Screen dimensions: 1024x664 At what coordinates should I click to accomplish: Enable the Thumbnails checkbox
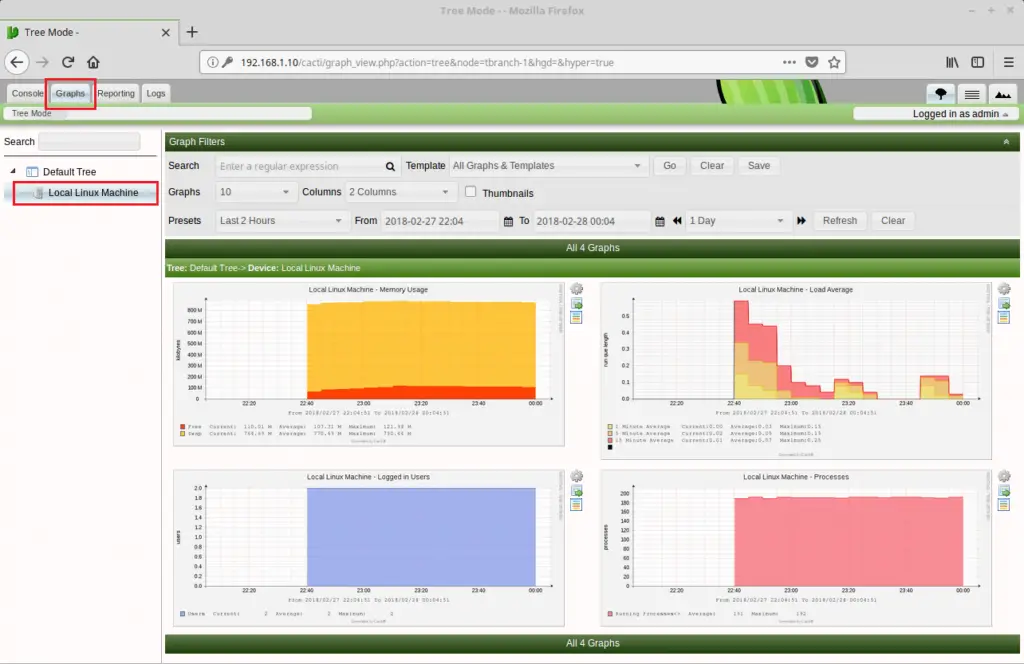(470, 192)
